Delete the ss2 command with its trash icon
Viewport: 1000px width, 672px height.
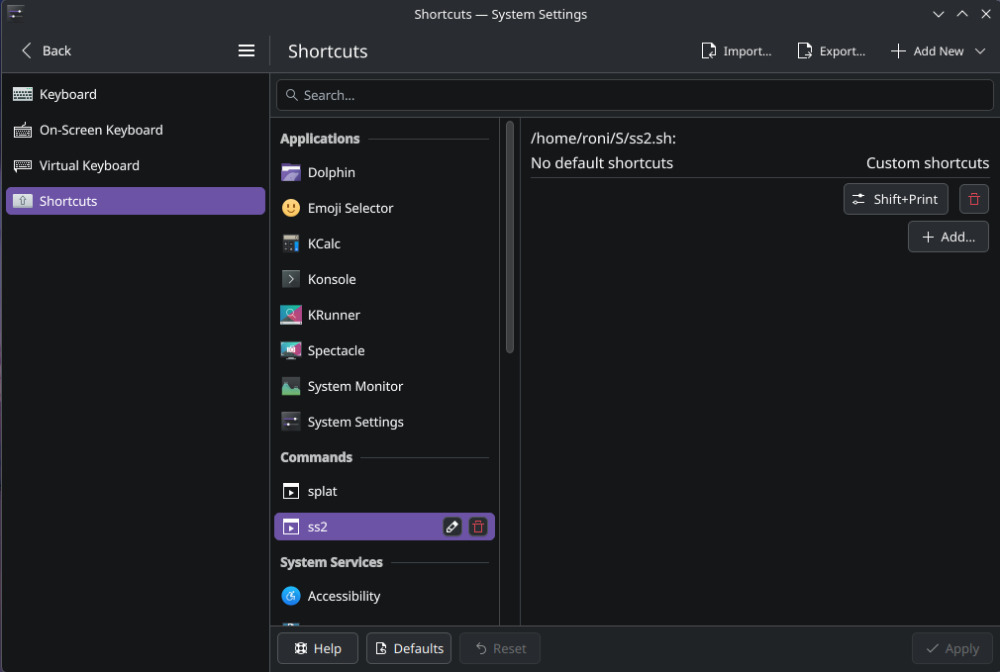[x=478, y=527]
